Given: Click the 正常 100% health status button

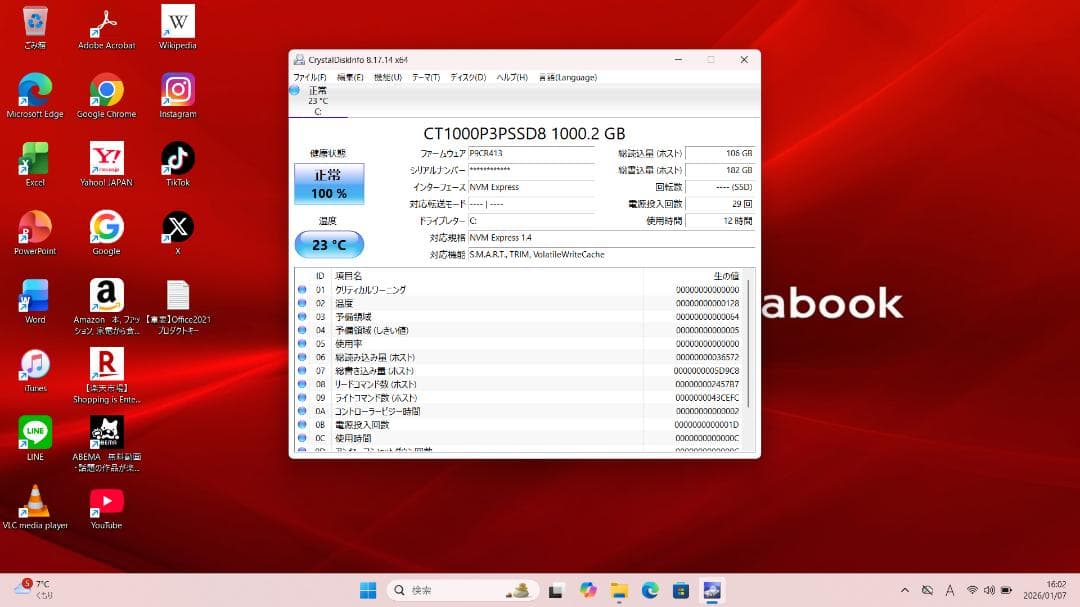Looking at the screenshot, I should [x=329, y=183].
